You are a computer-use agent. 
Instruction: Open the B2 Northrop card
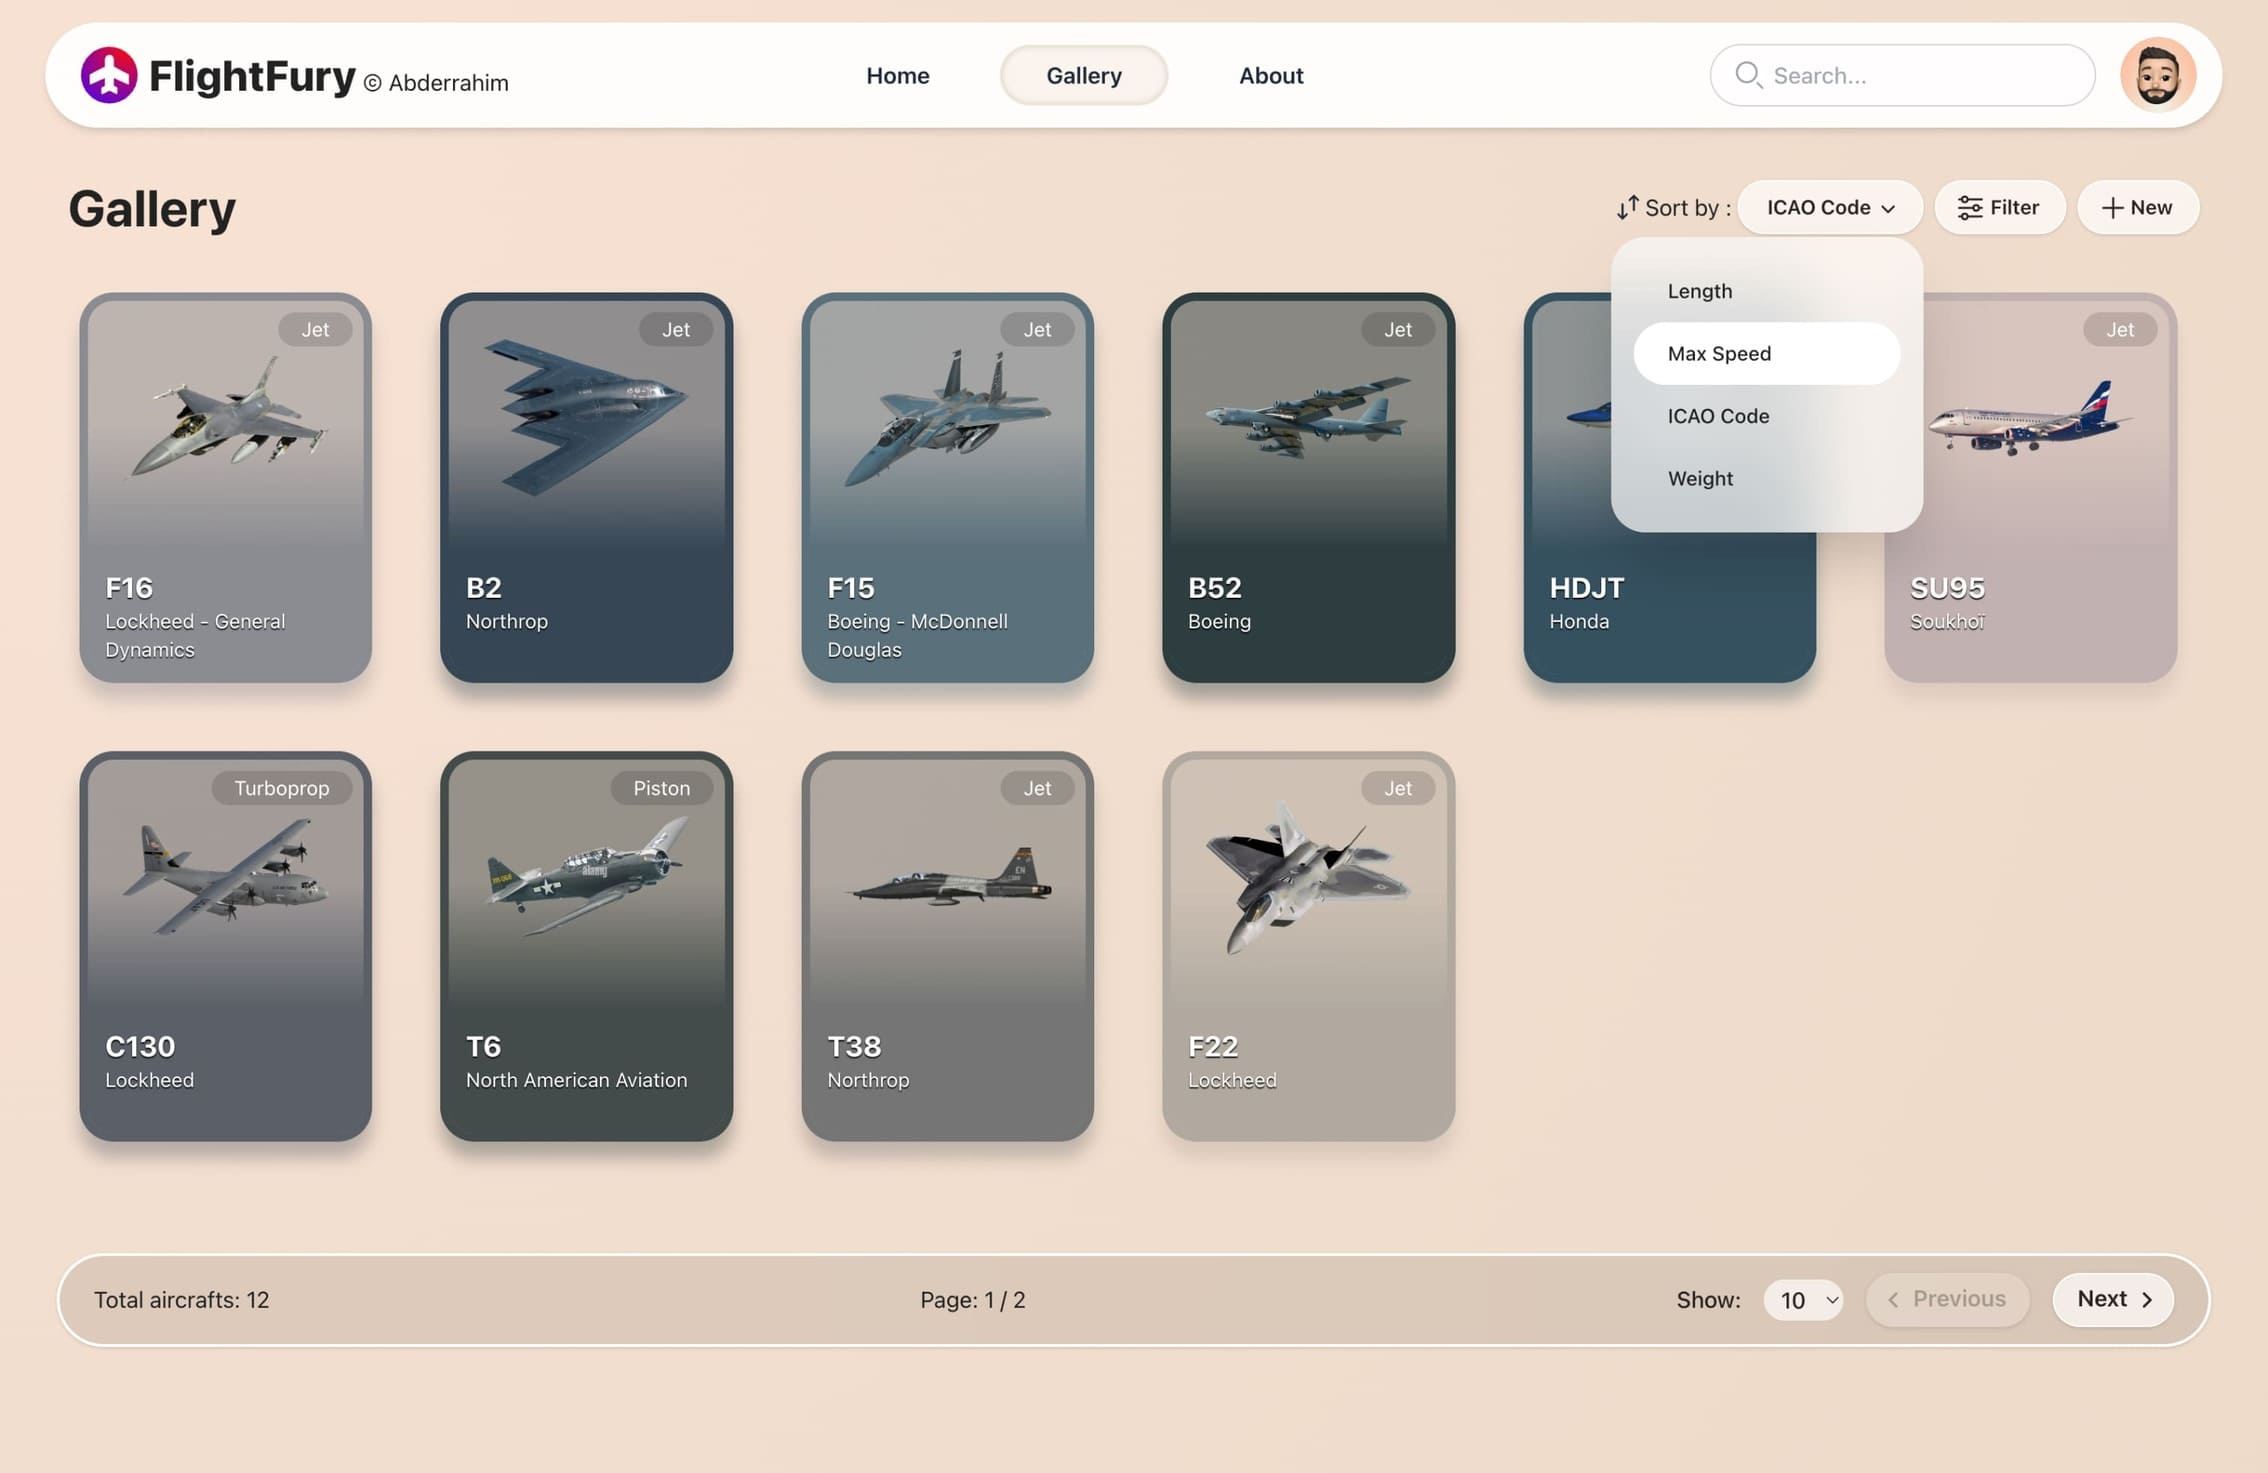(x=586, y=487)
